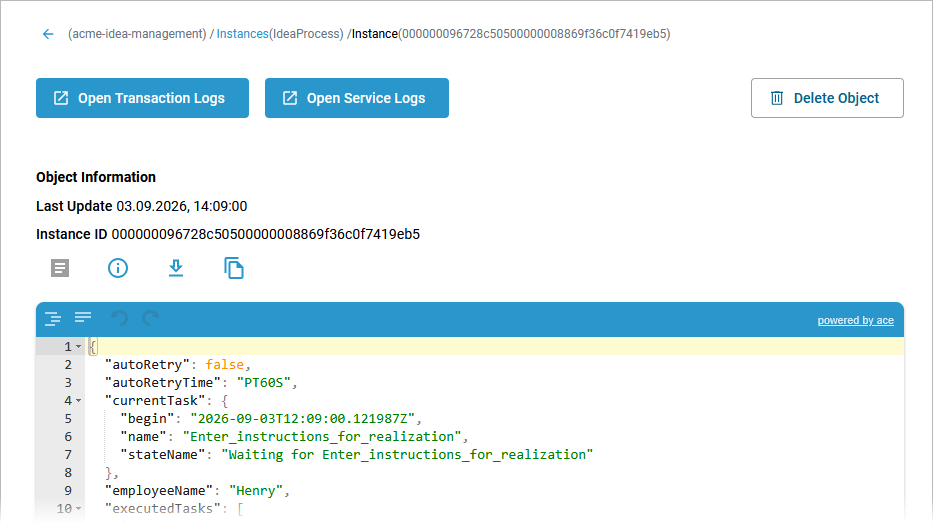The width and height of the screenshot is (933, 524).
Task: Click the Open Transaction Logs button
Action: (x=142, y=98)
